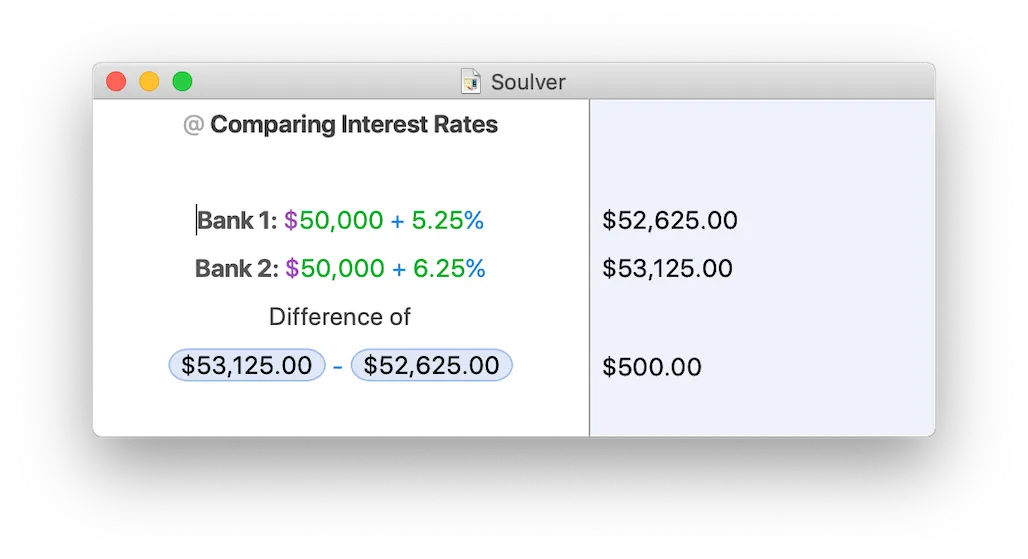Click the green zoom window button

[x=182, y=82]
